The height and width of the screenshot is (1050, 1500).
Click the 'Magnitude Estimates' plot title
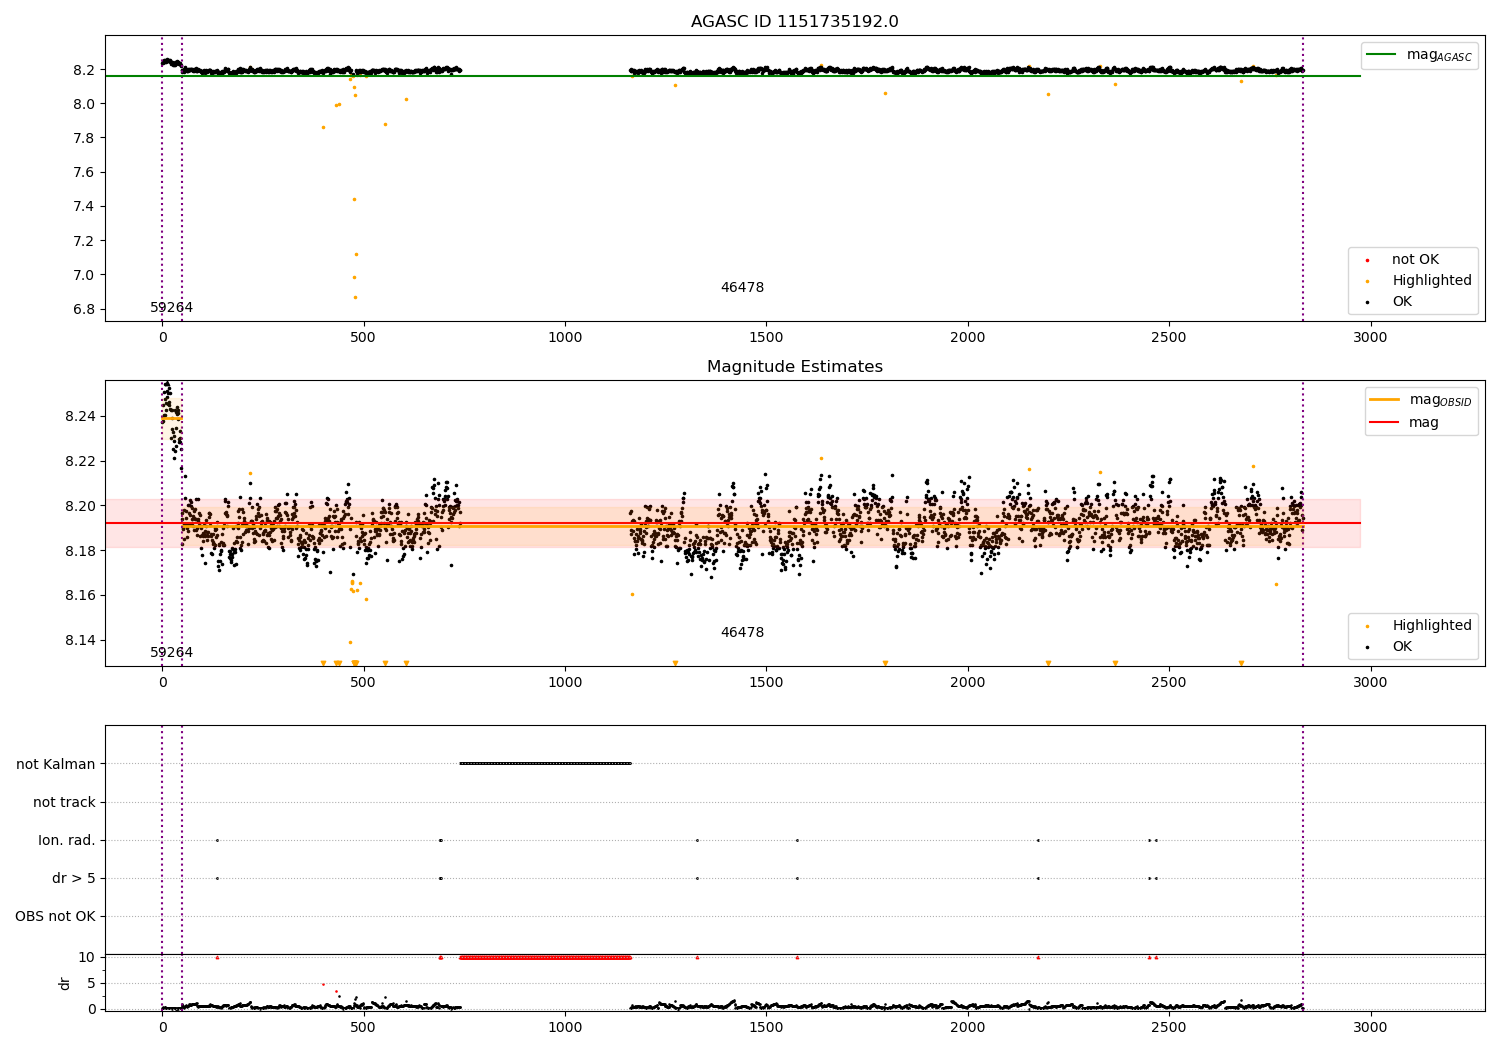(x=794, y=367)
